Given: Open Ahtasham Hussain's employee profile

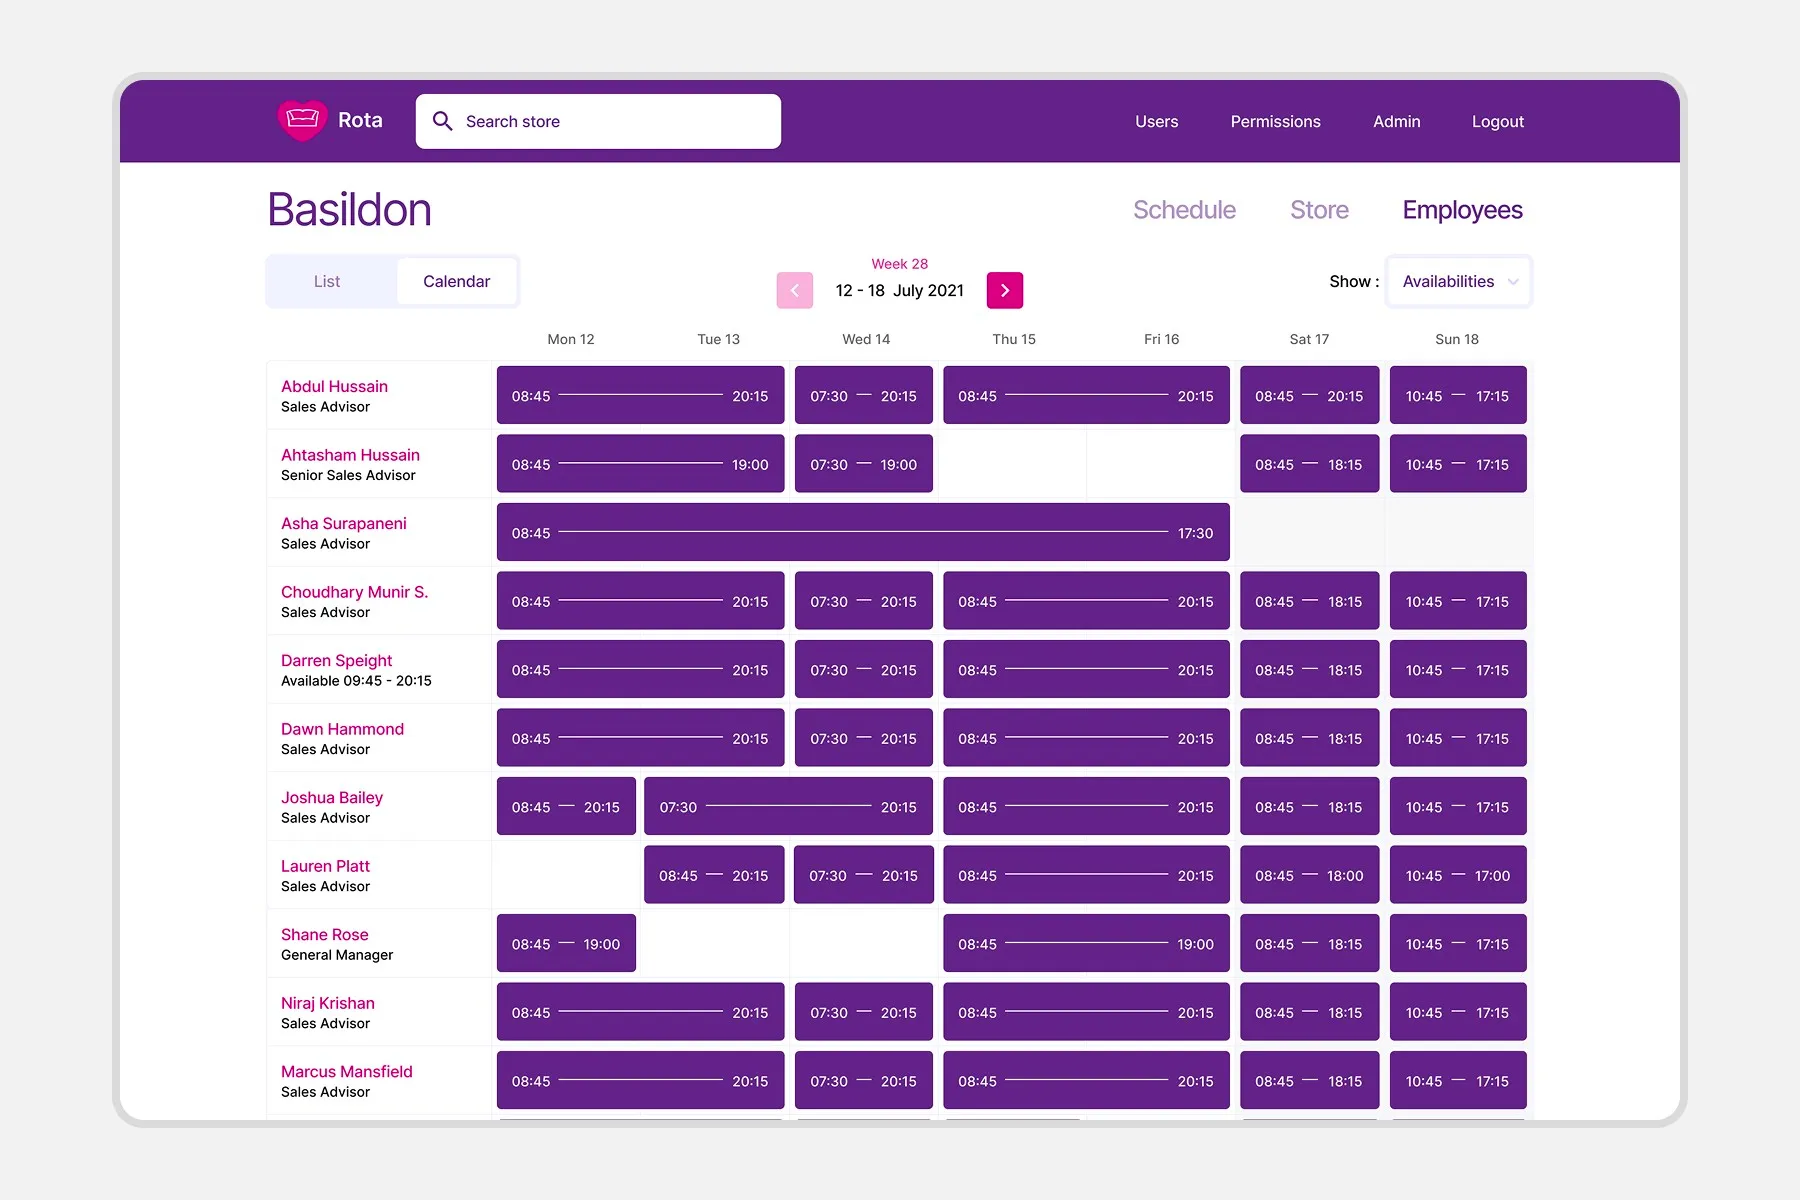Looking at the screenshot, I should 350,455.
